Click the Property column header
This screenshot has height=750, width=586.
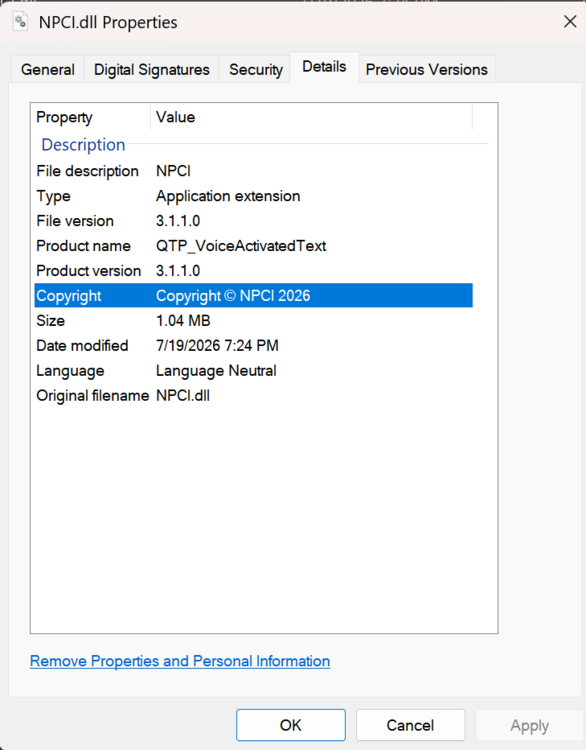pos(91,117)
